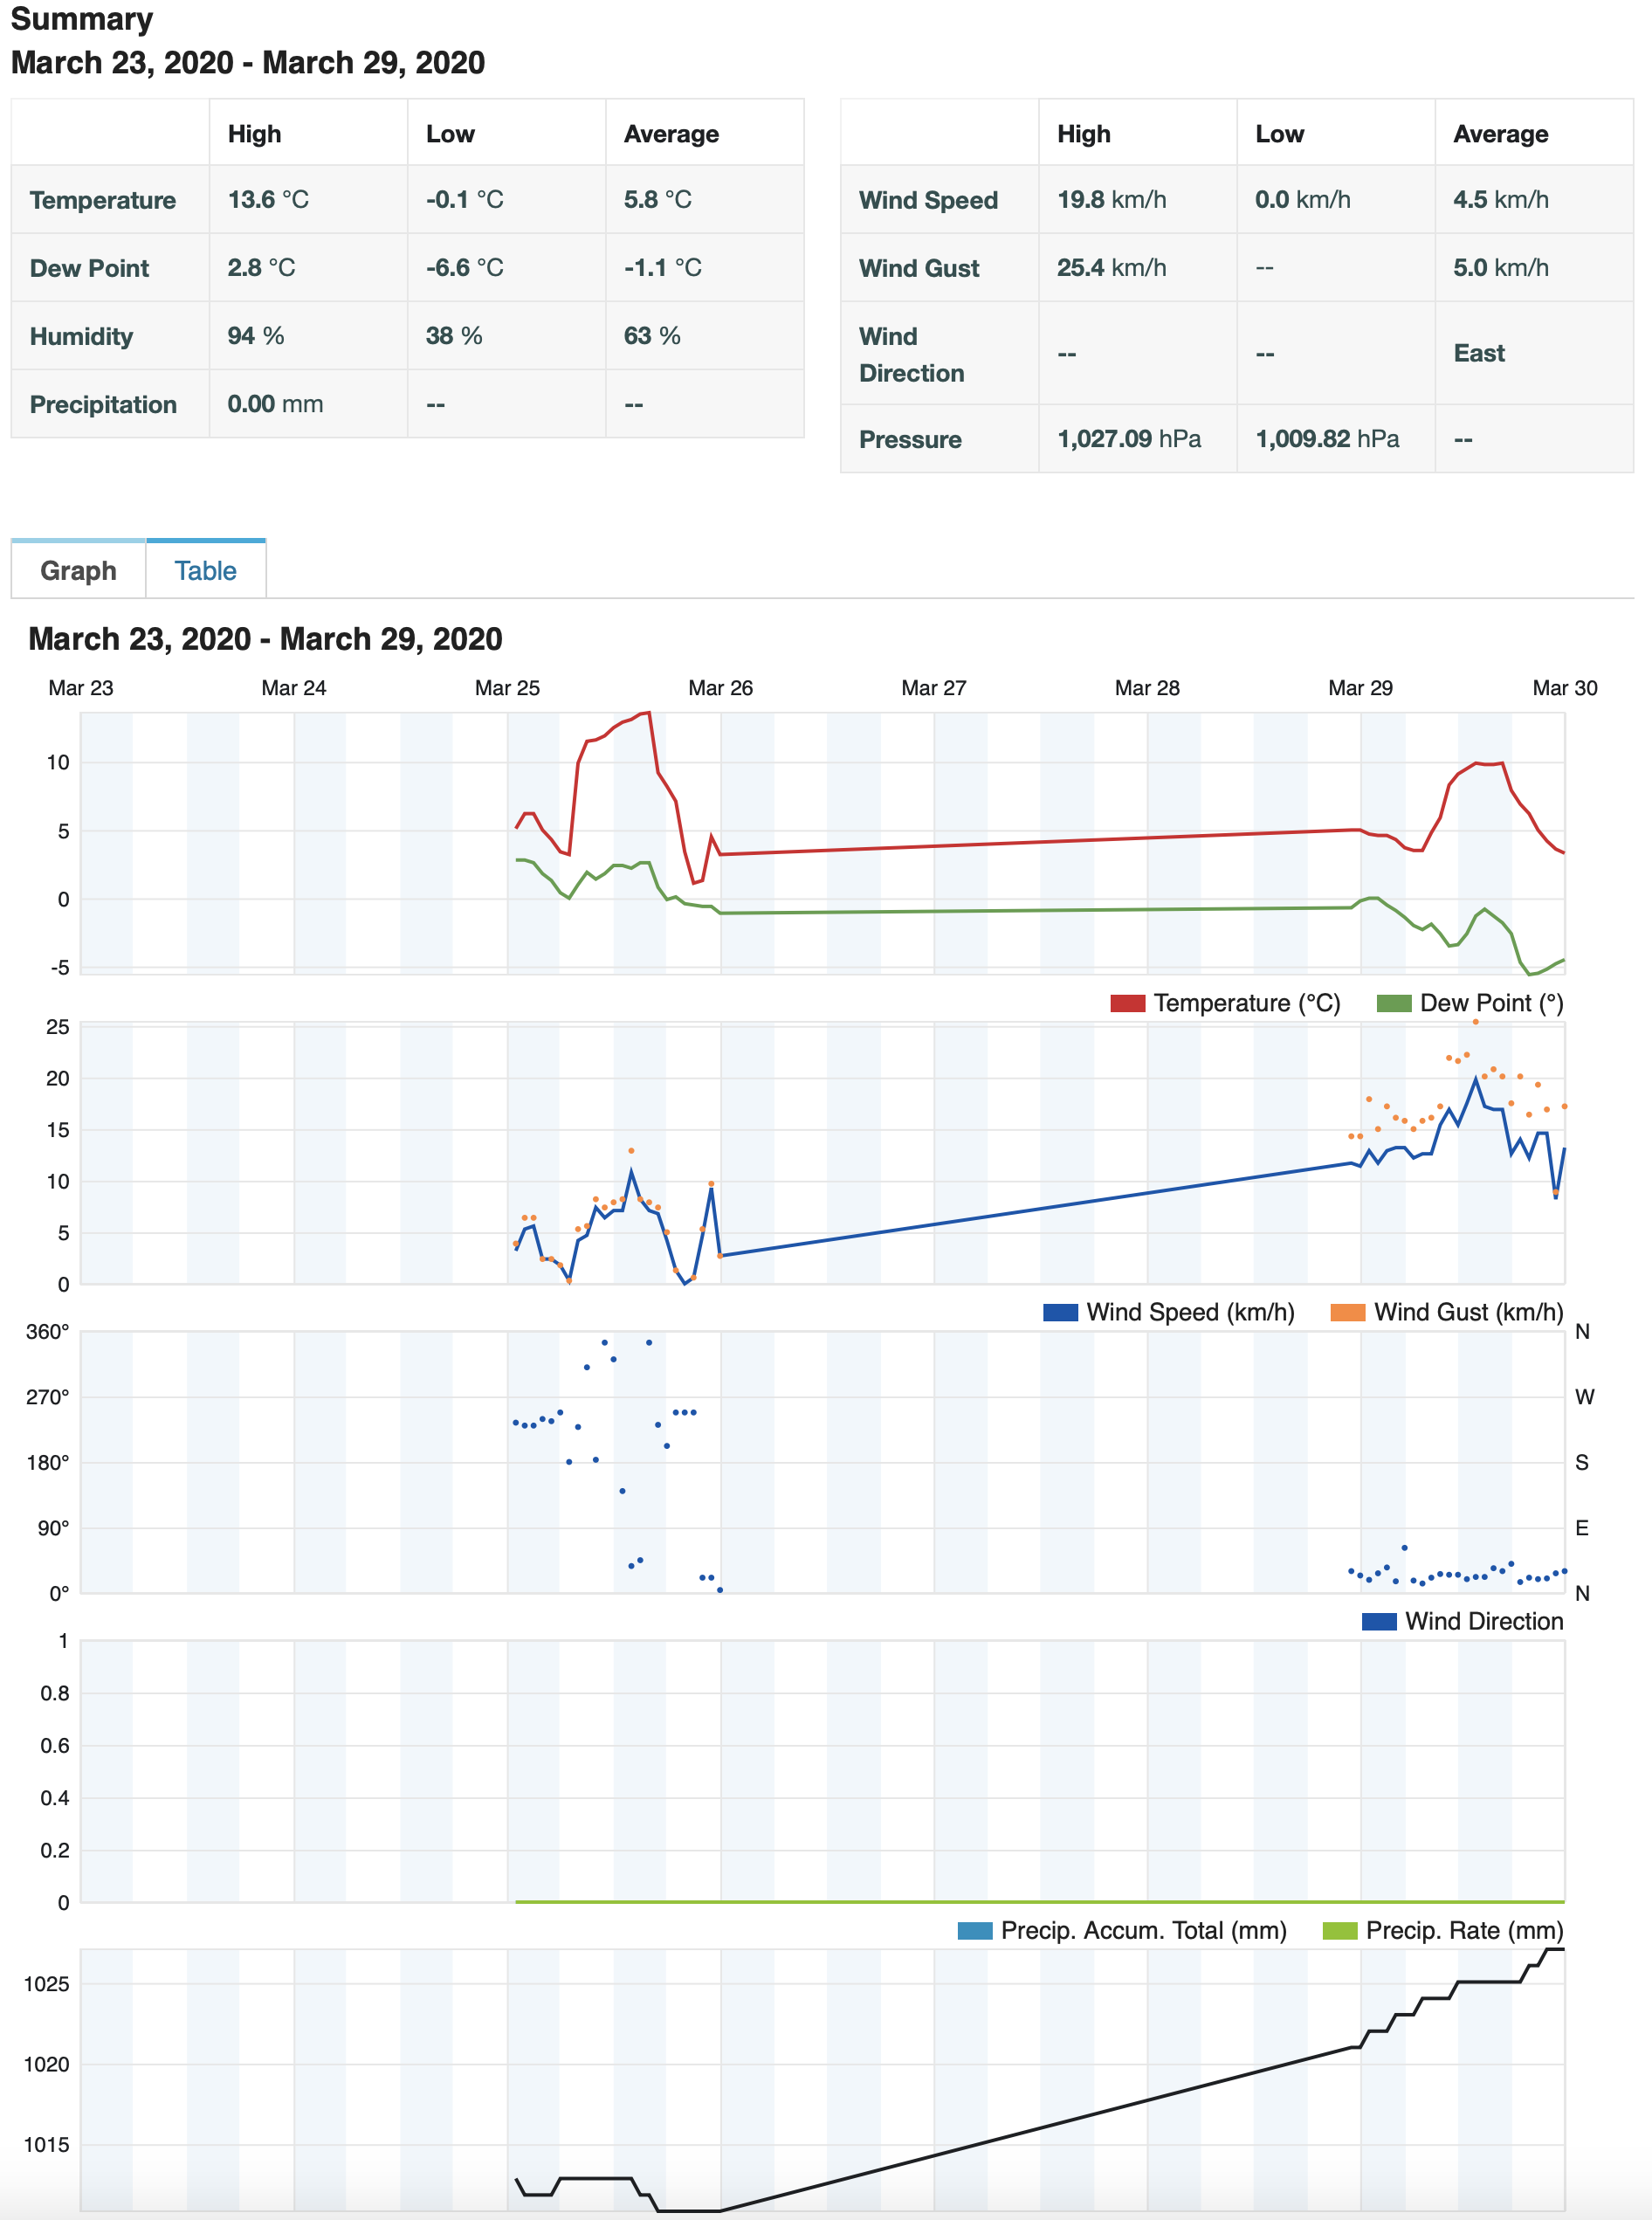1652x2220 pixels.
Task: Click the temperature high value 13.6 °C
Action: (268, 199)
